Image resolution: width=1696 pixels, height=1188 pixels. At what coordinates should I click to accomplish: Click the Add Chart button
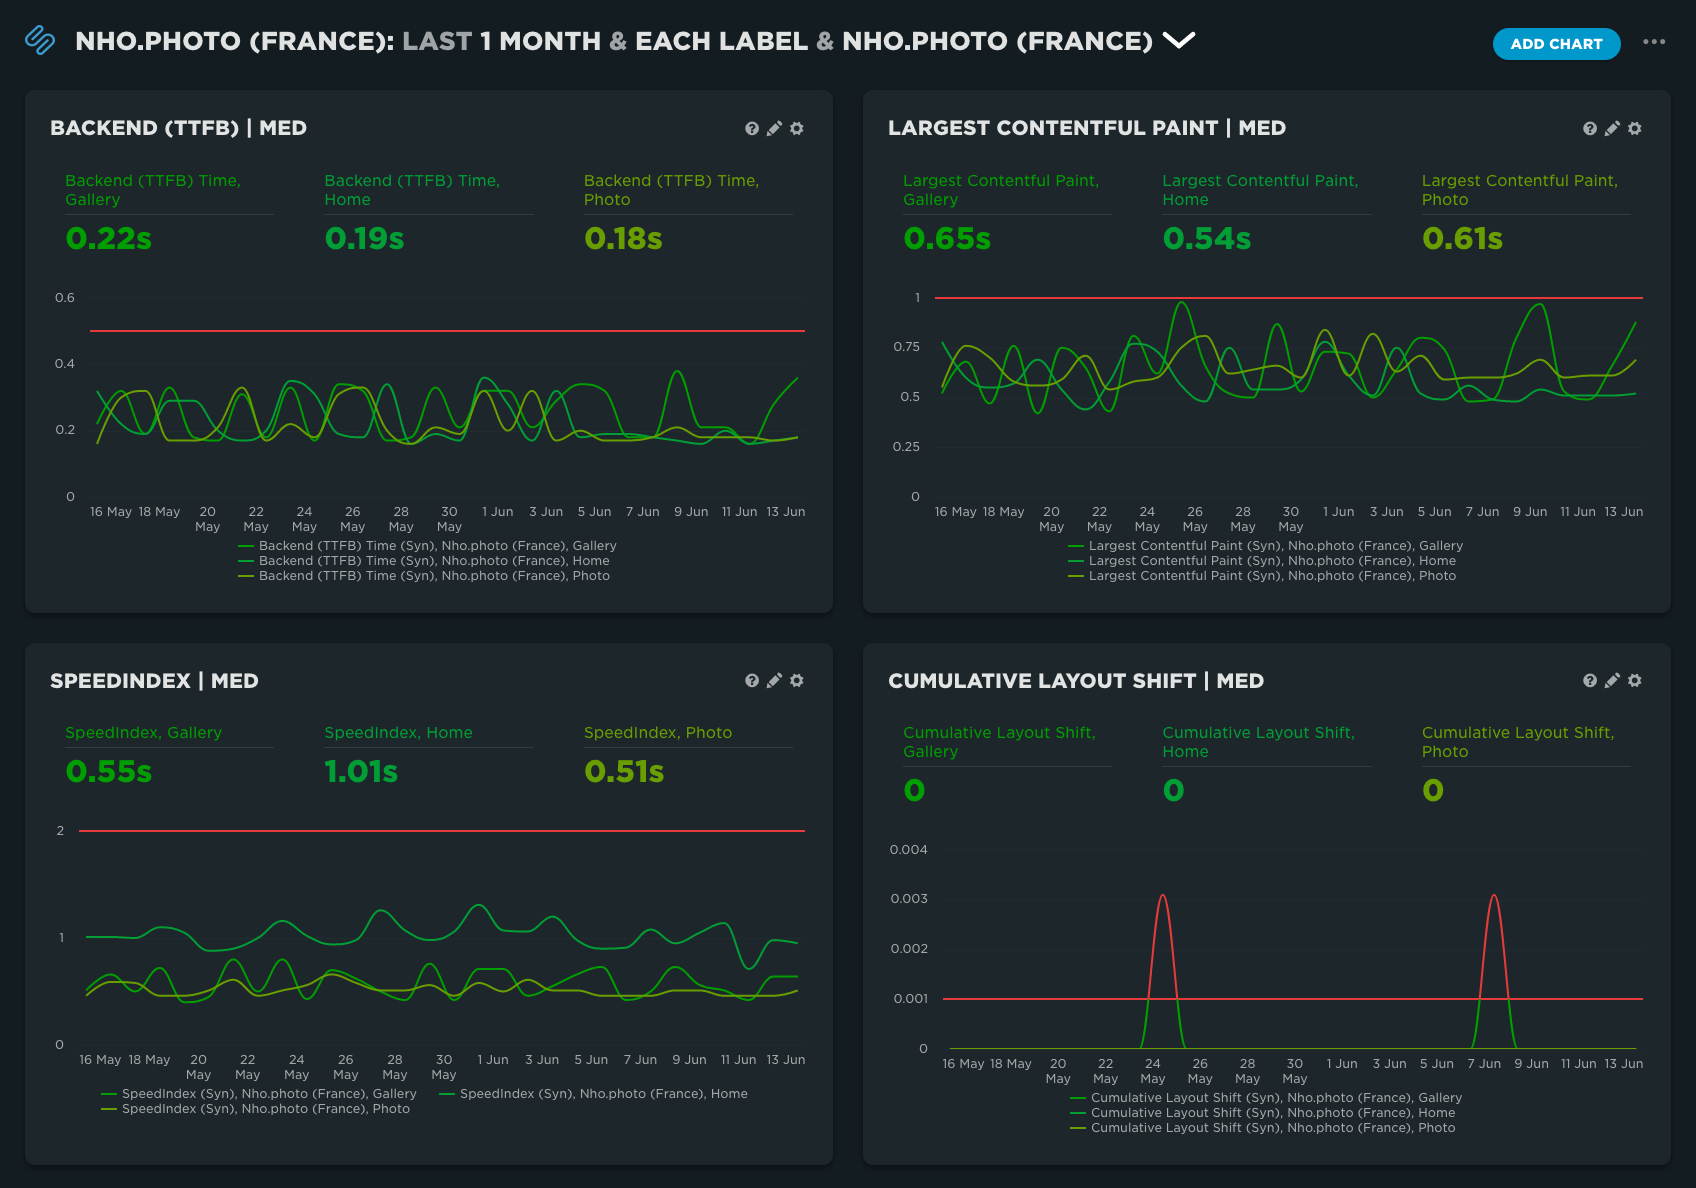(1556, 44)
